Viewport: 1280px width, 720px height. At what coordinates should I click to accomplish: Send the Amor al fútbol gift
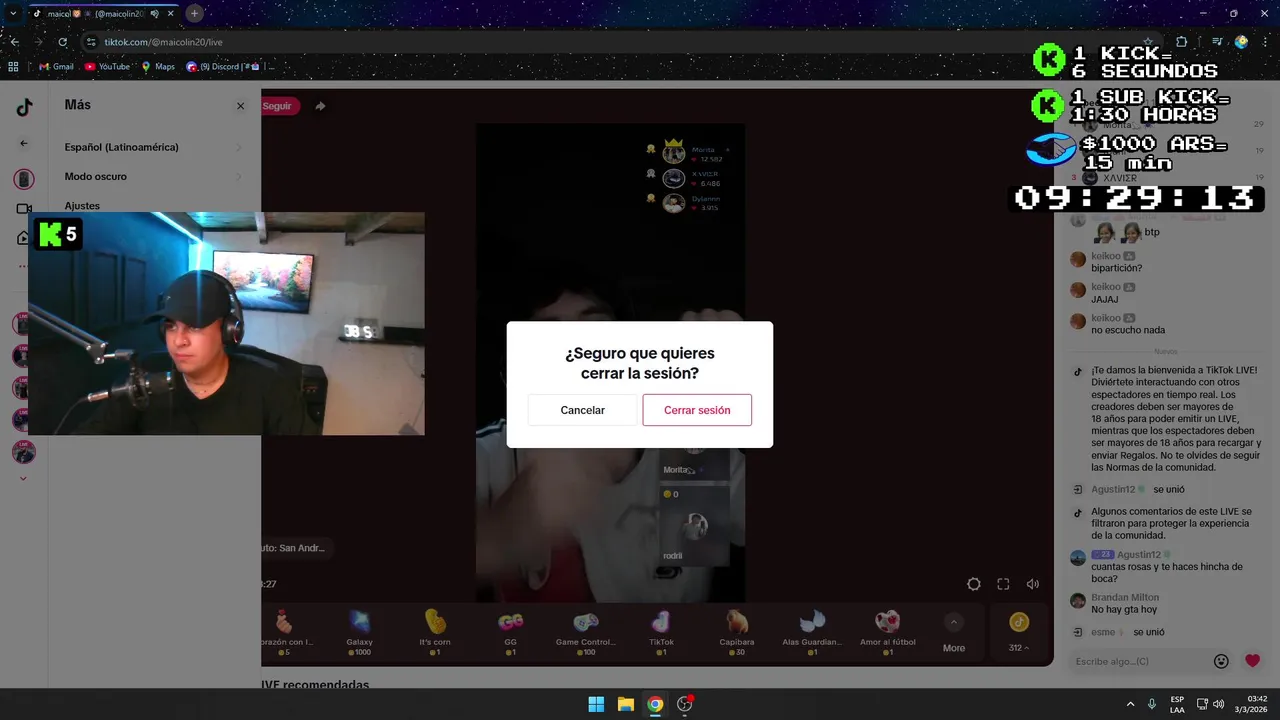pos(888,631)
